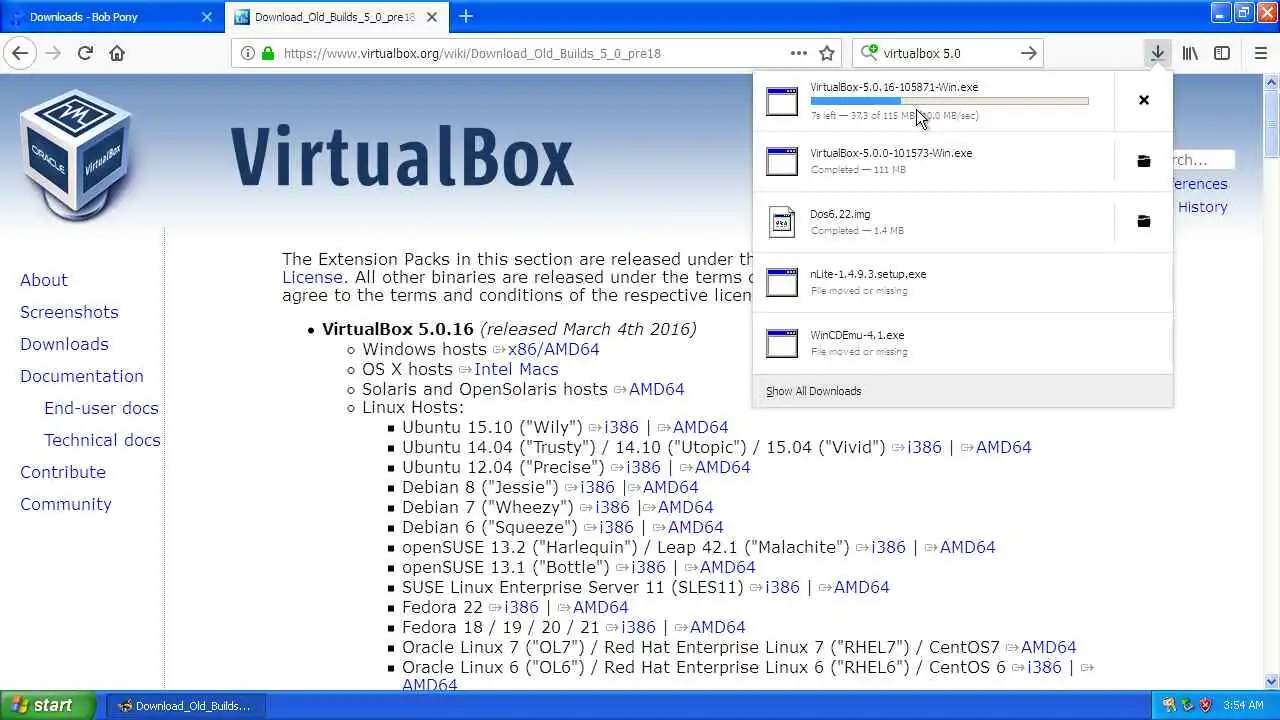The image size is (1280, 720).
Task: Open Show All Downloads
Action: pyautogui.click(x=813, y=391)
